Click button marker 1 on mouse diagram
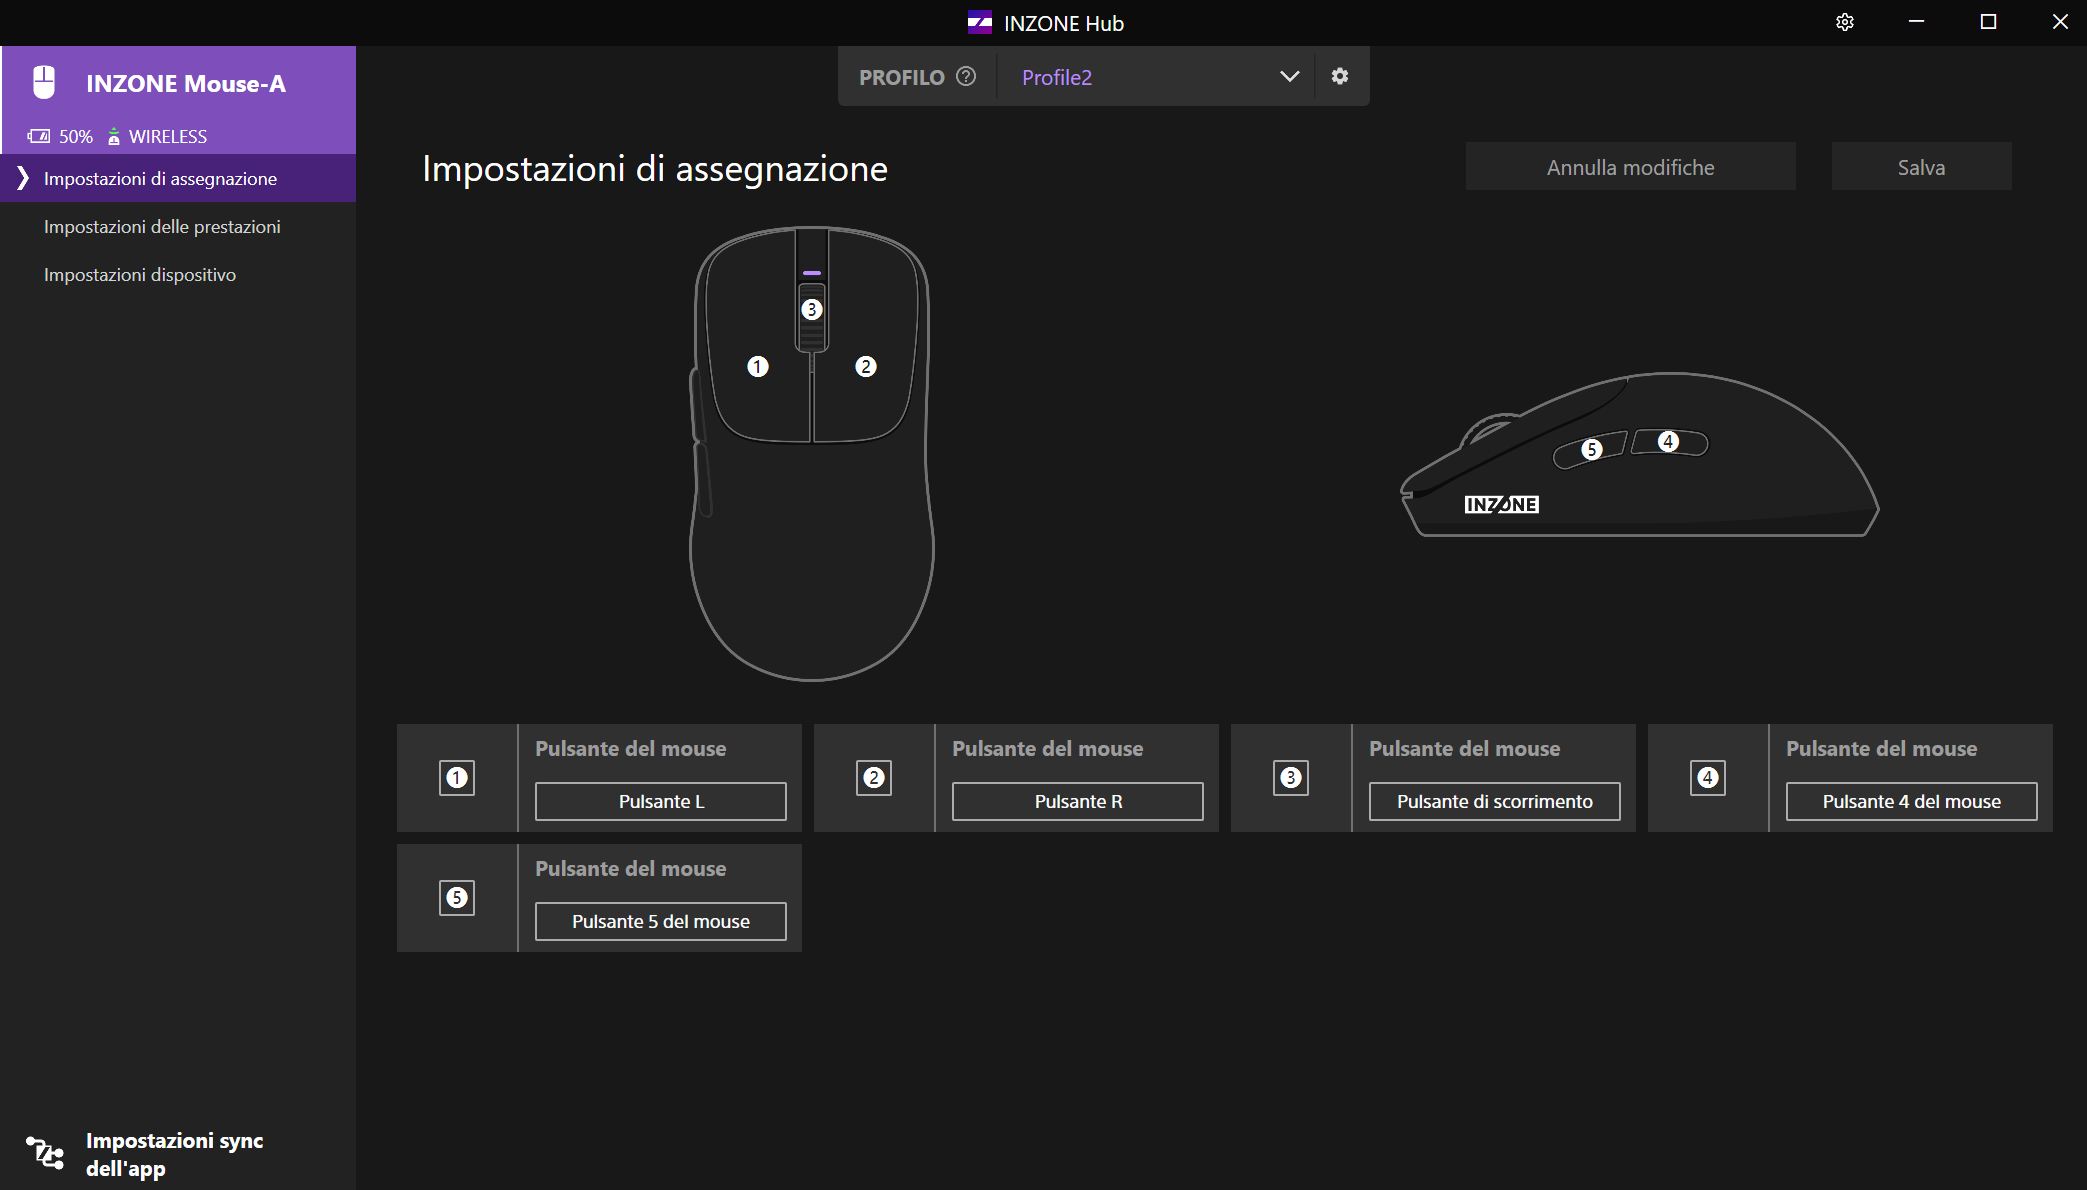 758,367
